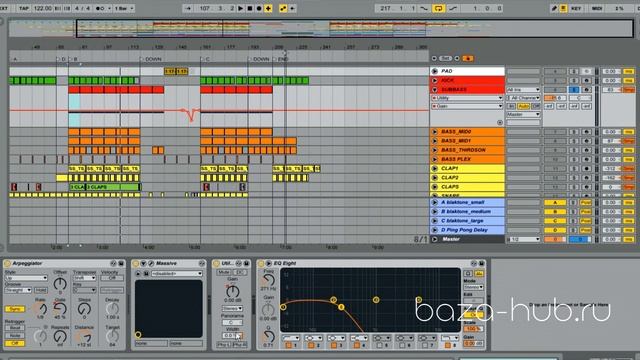Screen dimensions: 640x360
Task: Start playback with the Play button
Action: tap(240, 8)
